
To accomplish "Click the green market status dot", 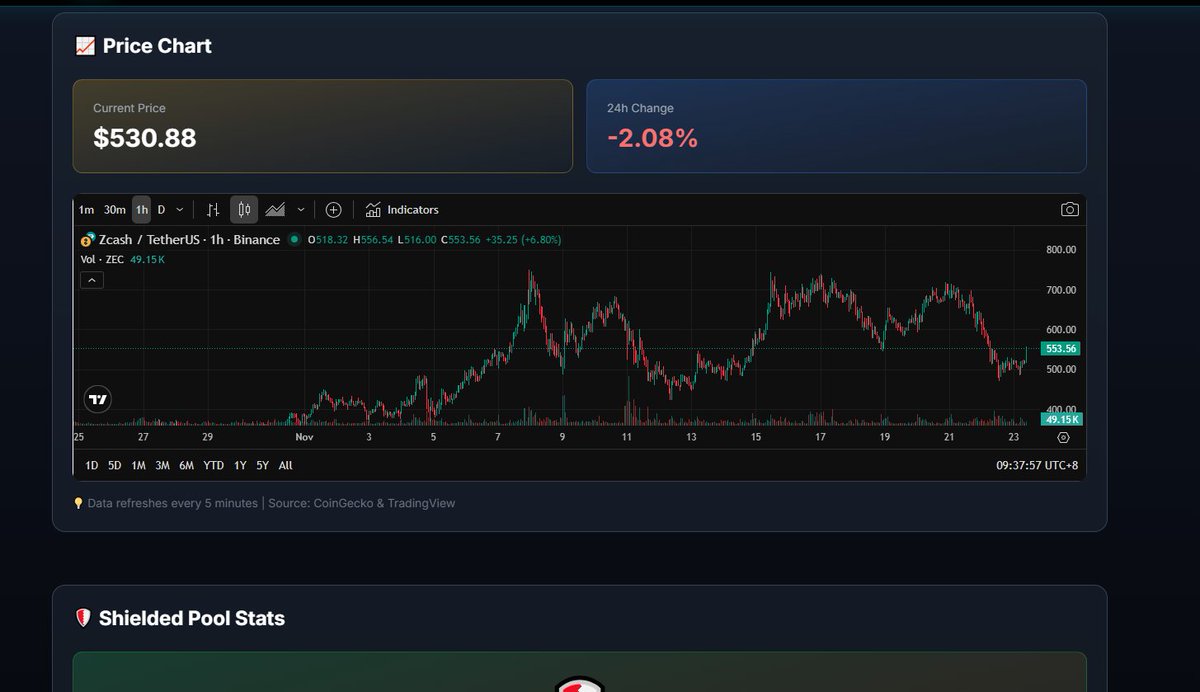I will click(x=294, y=240).
